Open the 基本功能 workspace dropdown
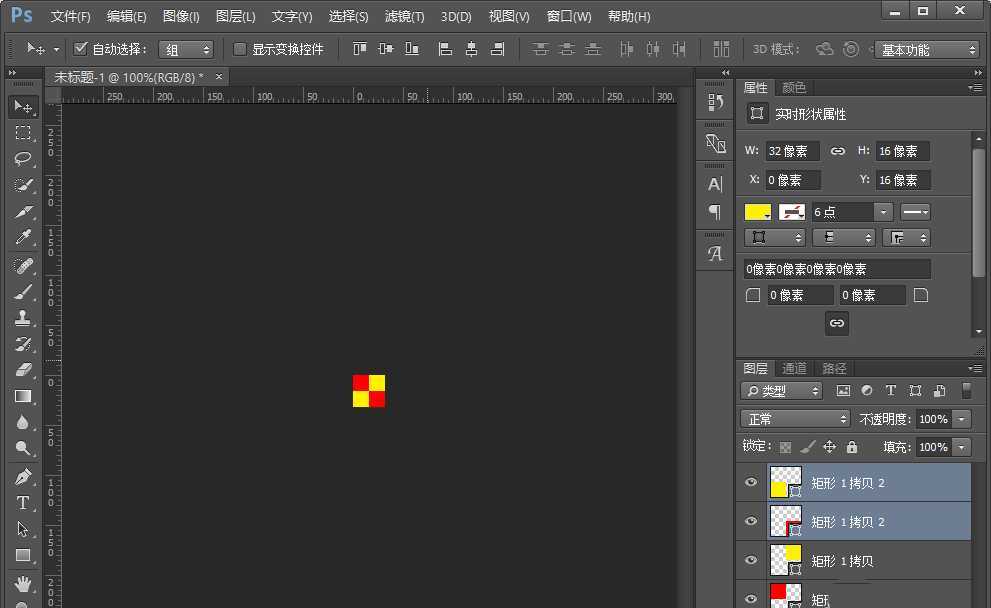Viewport: 991px width, 608px height. click(927, 50)
